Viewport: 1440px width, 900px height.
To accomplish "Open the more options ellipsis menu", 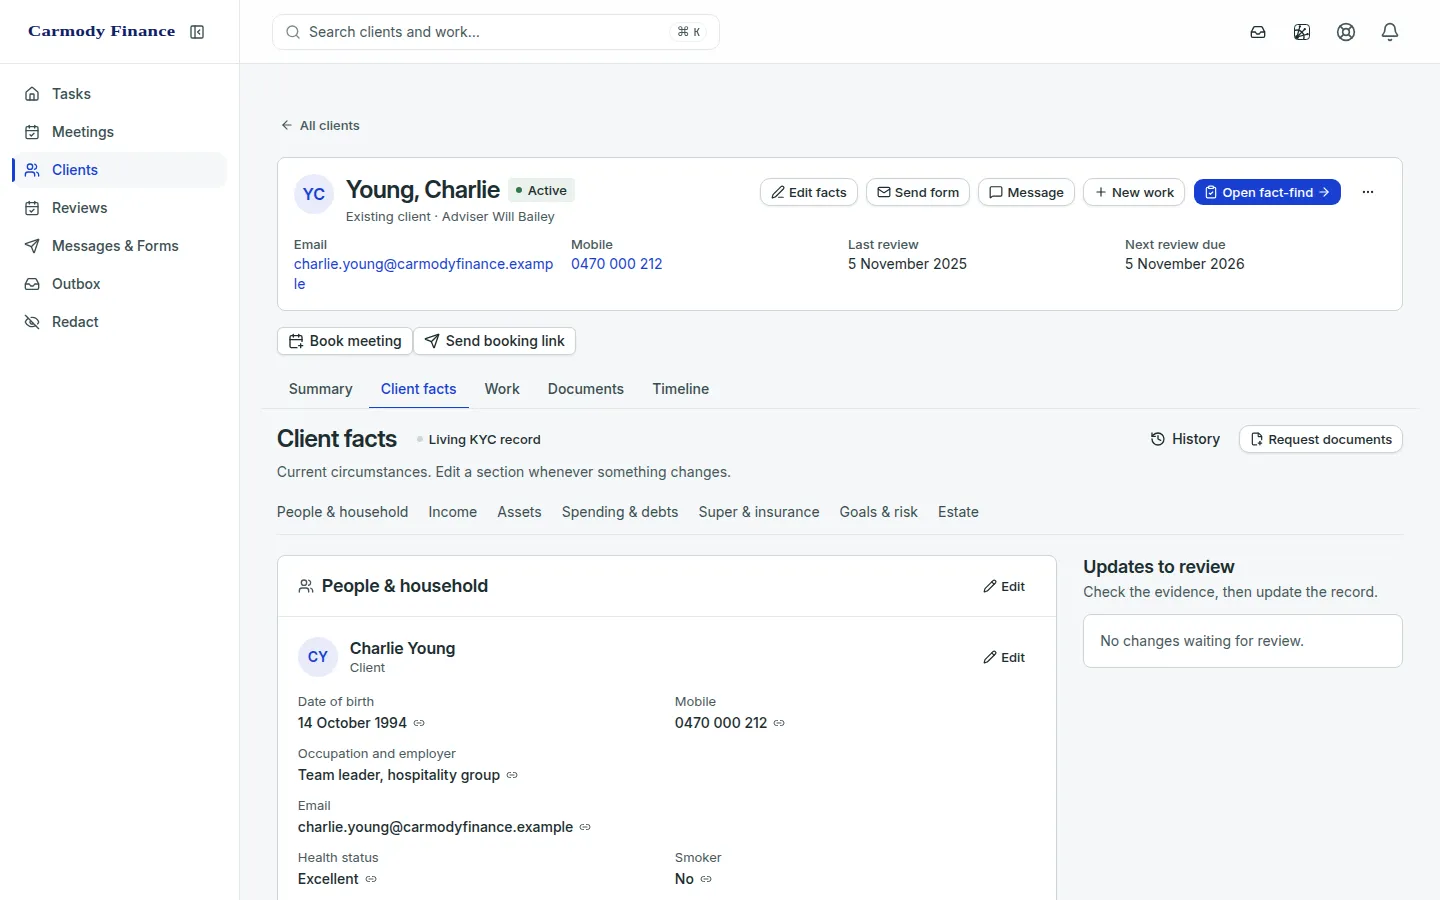I will coord(1368,192).
